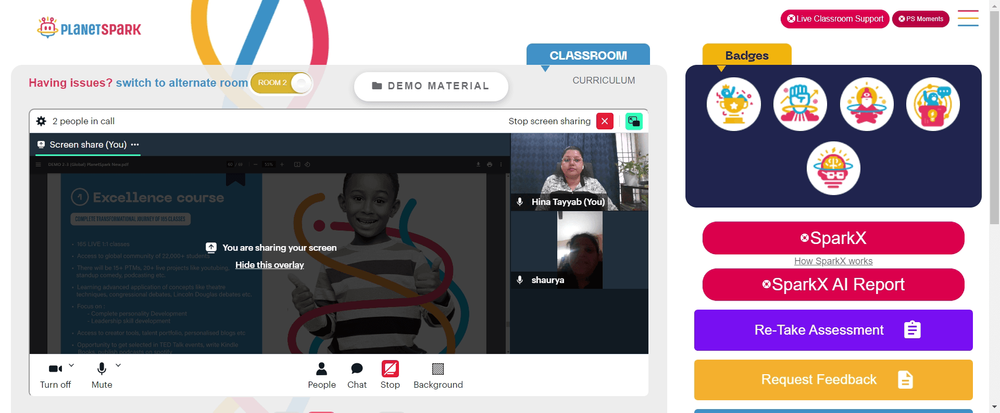
Task: Click 'switch to alternate room' text
Action: pyautogui.click(x=182, y=83)
